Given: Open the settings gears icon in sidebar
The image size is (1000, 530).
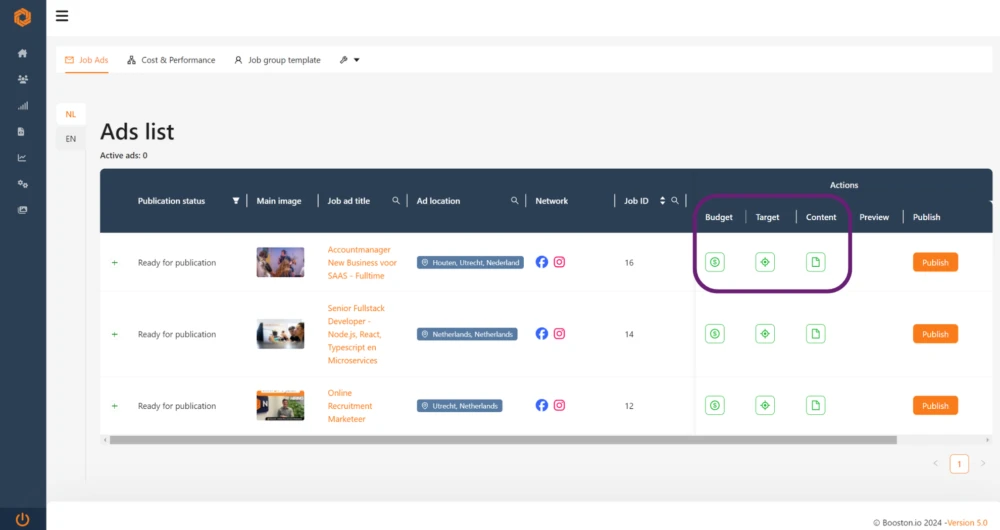Looking at the screenshot, I should 22,184.
